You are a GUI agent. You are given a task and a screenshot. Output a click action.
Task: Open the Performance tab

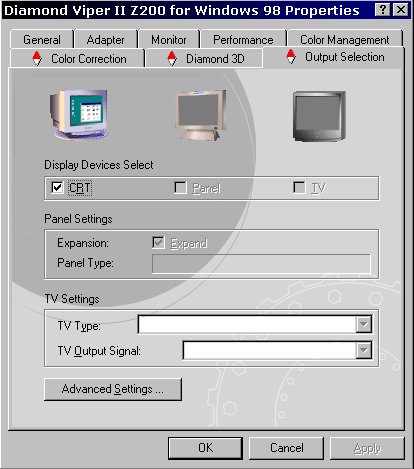[243, 40]
